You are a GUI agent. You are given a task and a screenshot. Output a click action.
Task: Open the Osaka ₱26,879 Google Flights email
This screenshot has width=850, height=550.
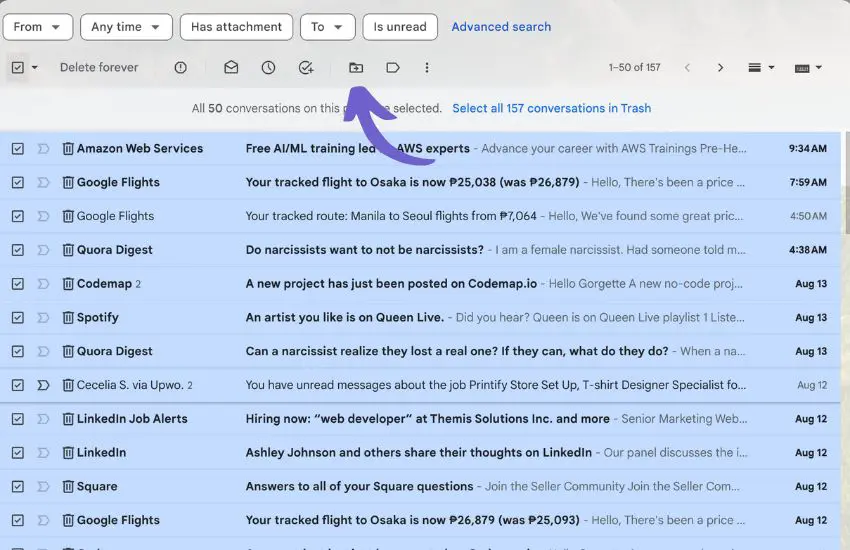420,520
